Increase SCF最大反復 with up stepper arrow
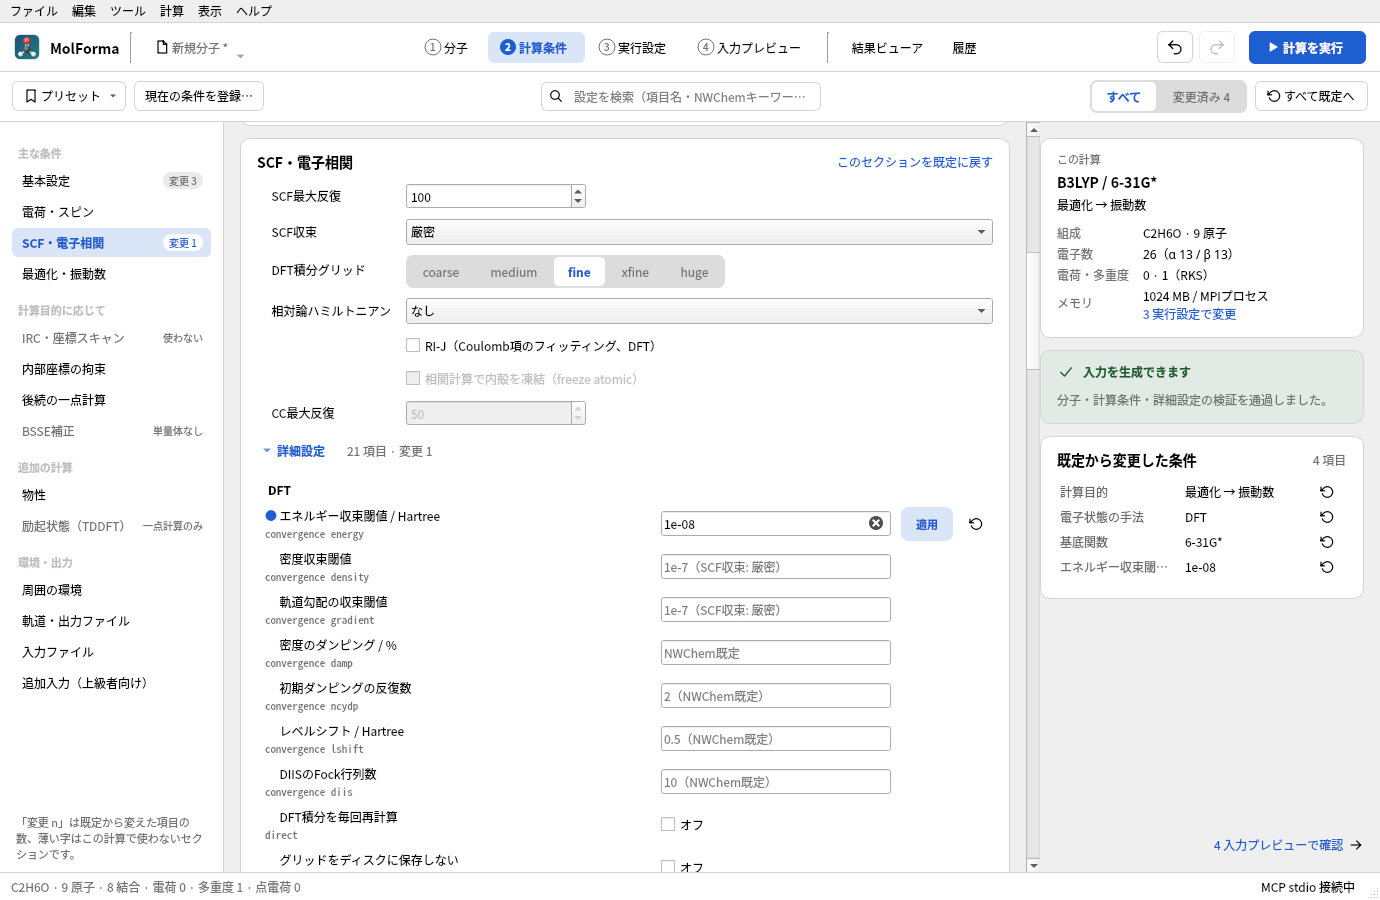The image size is (1380, 900). point(578,191)
